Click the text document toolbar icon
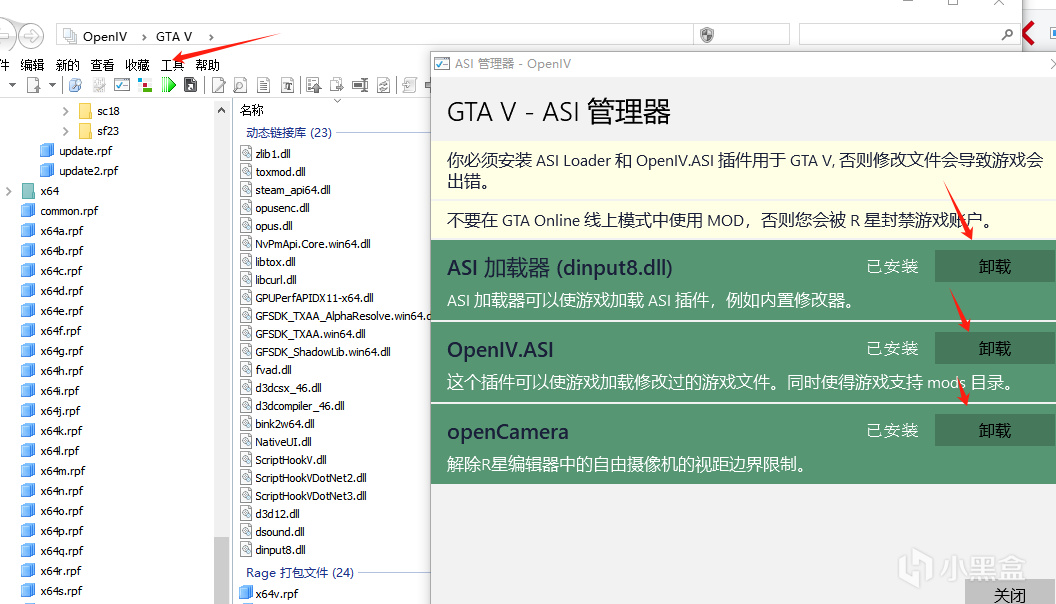 tap(263, 85)
